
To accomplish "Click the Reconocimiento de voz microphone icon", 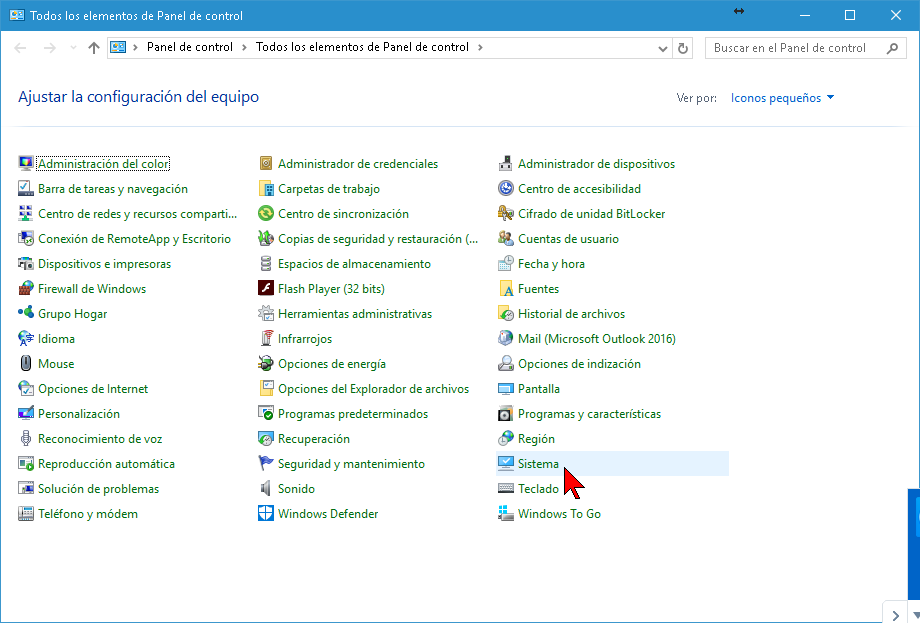I will 26,439.
